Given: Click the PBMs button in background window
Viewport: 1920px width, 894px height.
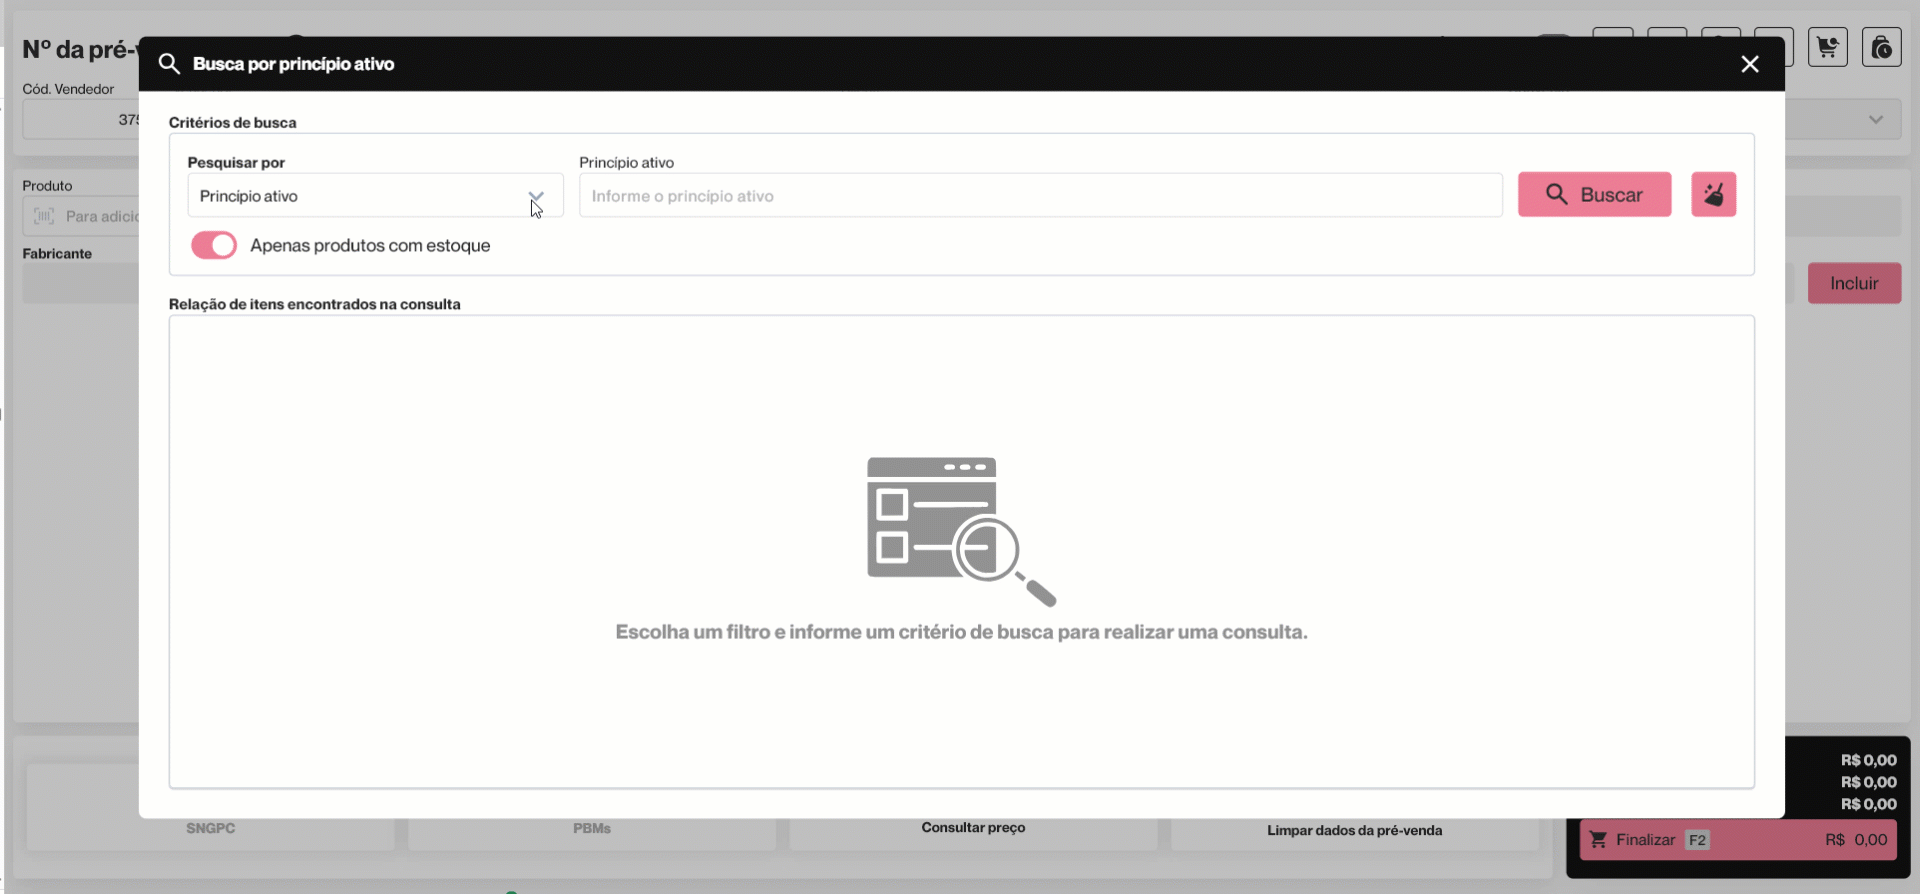Looking at the screenshot, I should 592,829.
